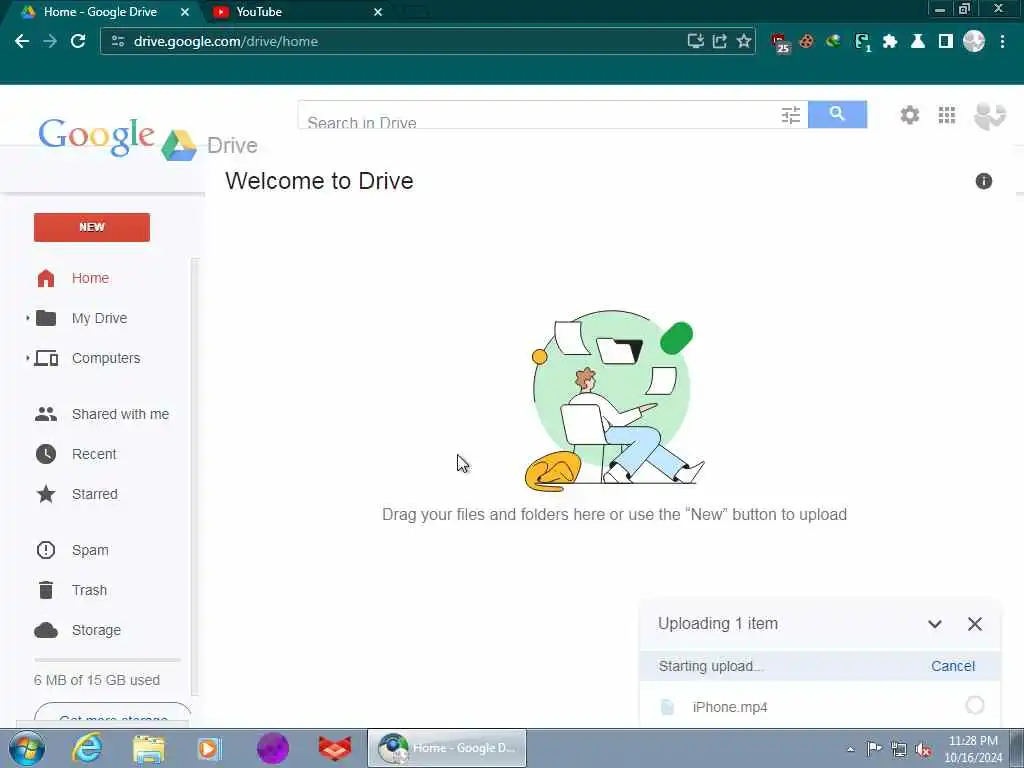1024x768 pixels.
Task: Open the cookie extension icon
Action: [x=807, y=42]
